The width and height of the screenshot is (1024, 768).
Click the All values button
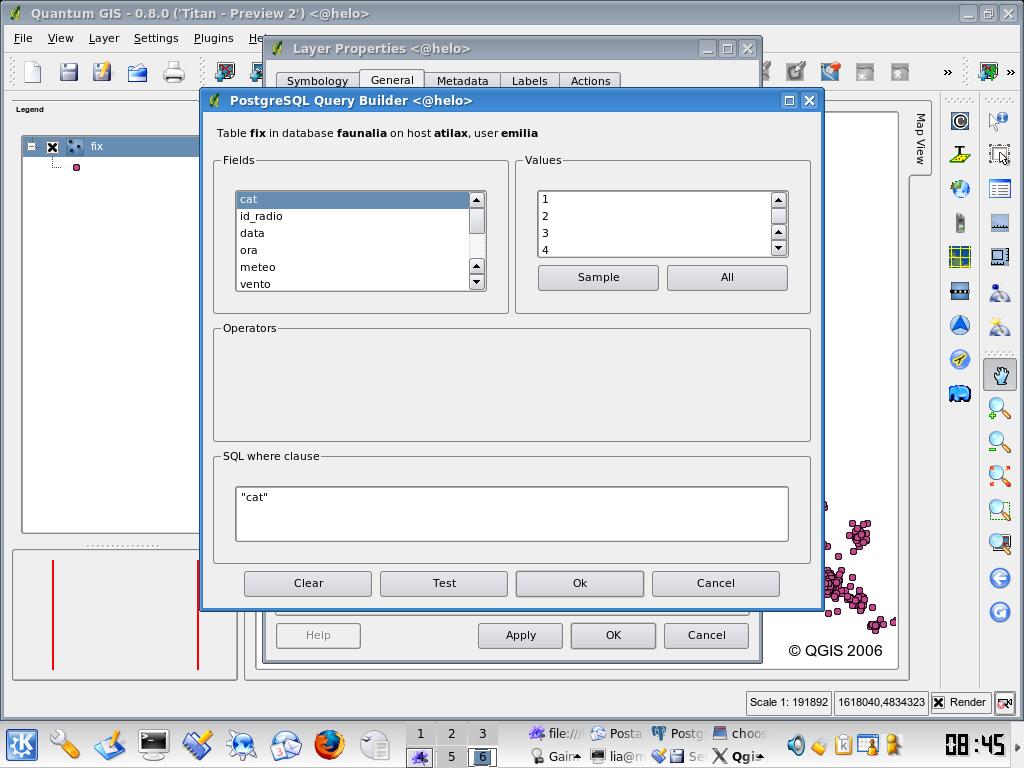tap(727, 278)
